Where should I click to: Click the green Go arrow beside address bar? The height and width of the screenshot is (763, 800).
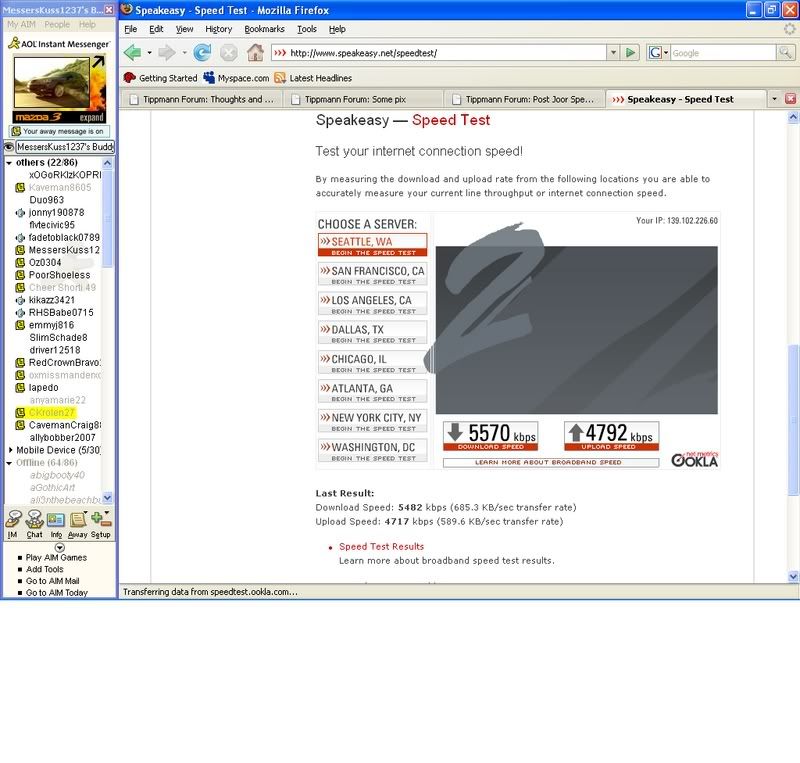click(630, 52)
